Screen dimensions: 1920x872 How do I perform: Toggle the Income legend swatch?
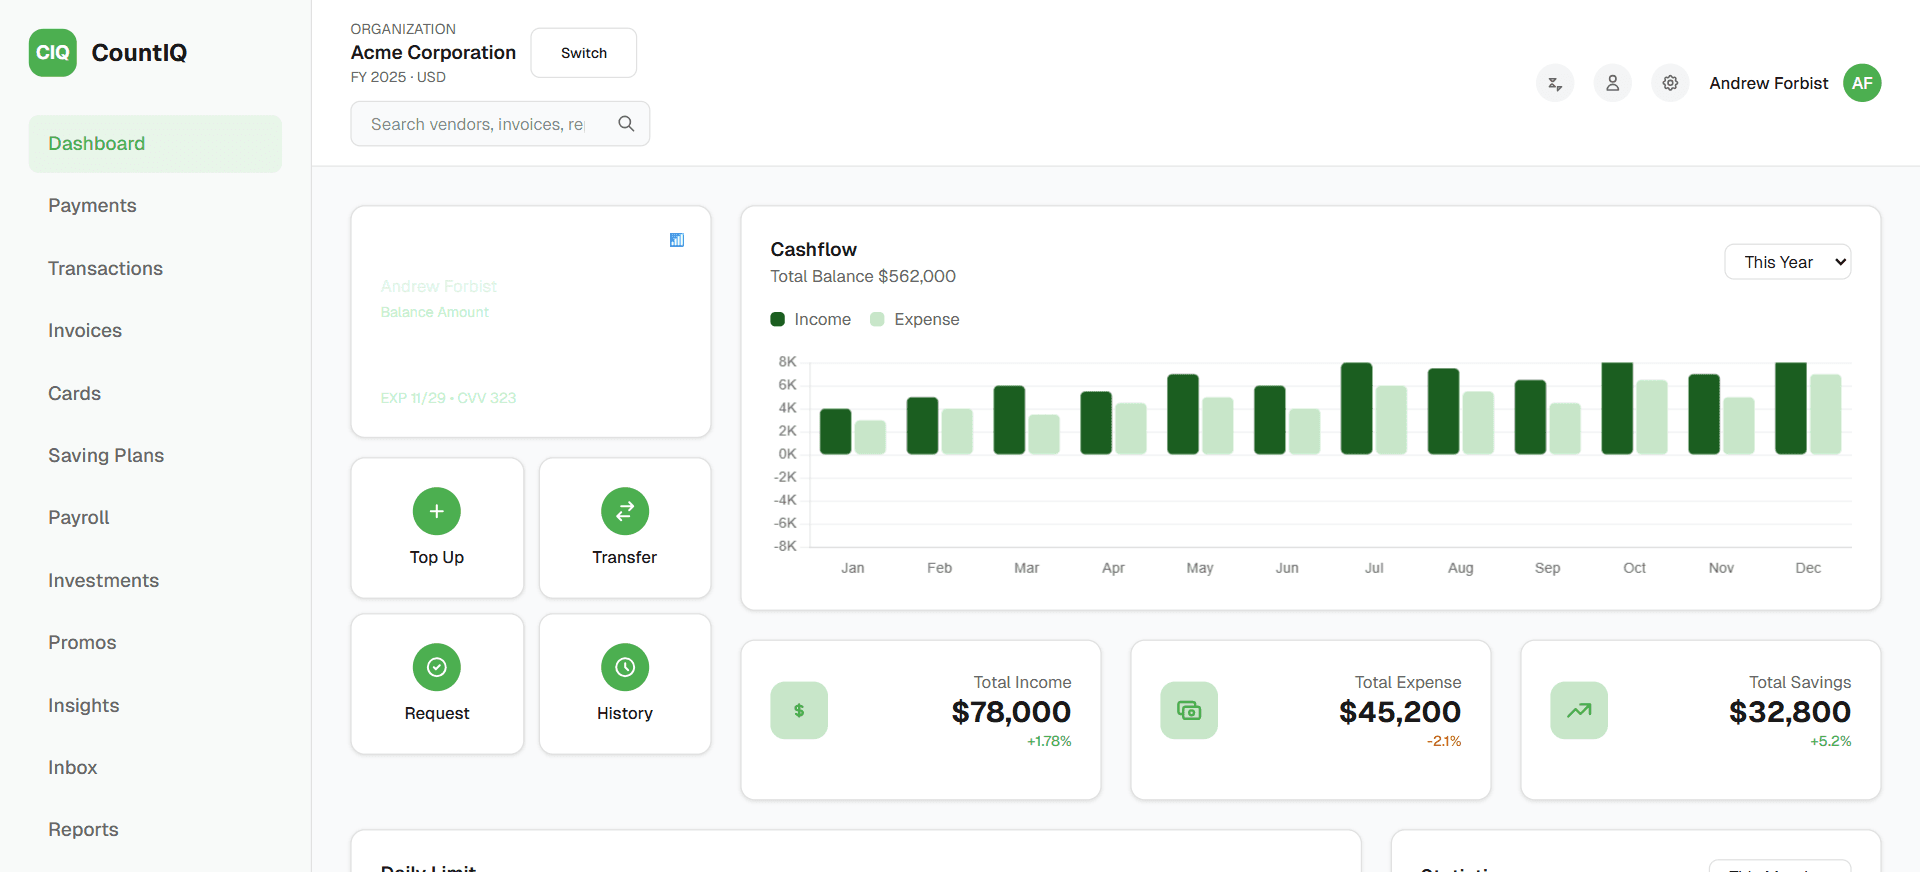(x=778, y=319)
